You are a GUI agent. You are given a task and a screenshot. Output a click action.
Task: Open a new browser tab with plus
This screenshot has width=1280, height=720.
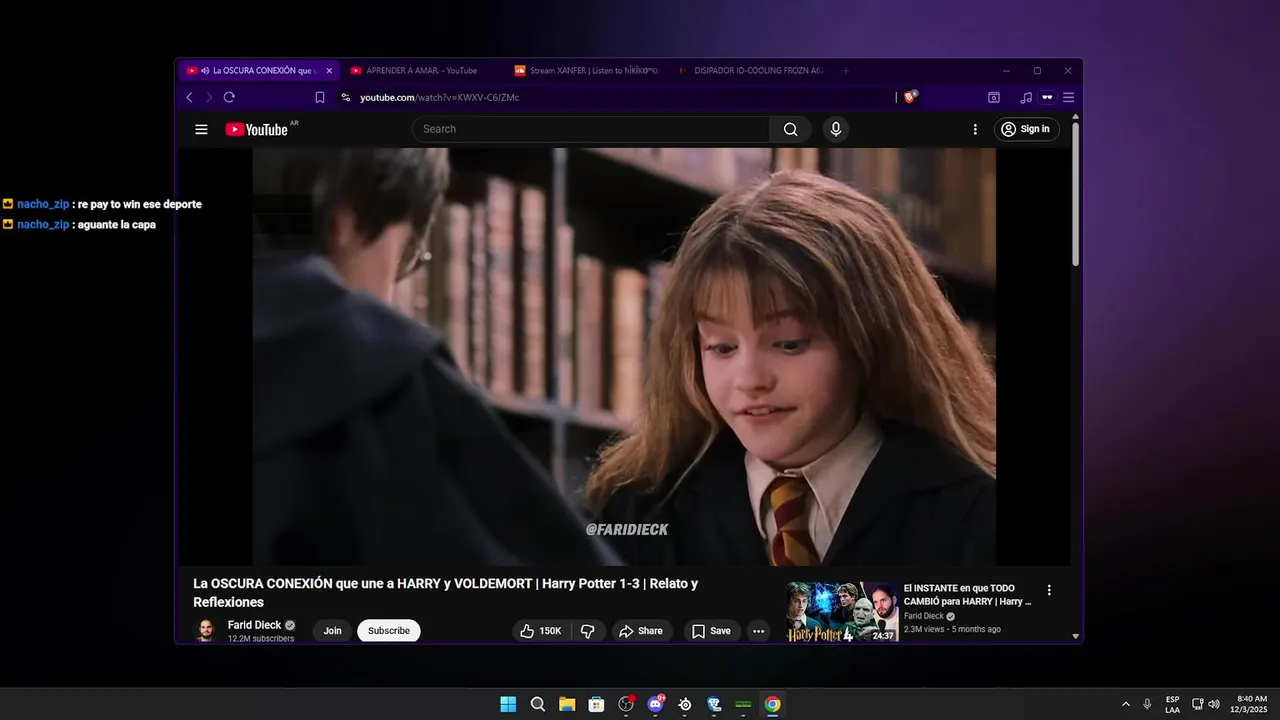pyautogui.click(x=846, y=70)
